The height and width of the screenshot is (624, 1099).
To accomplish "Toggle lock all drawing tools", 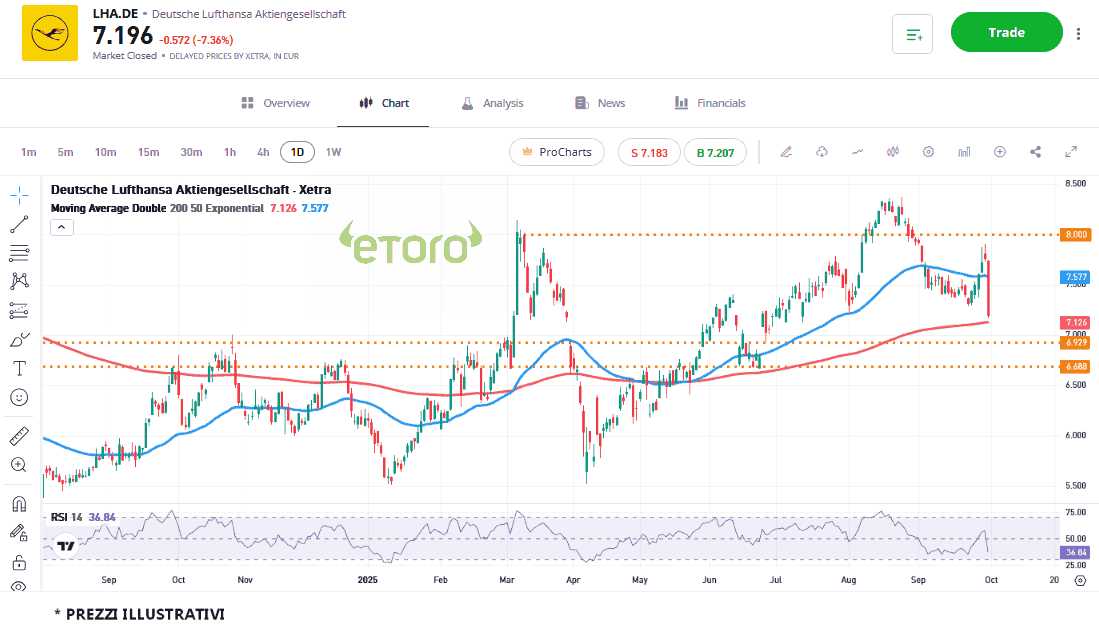I will 19,562.
